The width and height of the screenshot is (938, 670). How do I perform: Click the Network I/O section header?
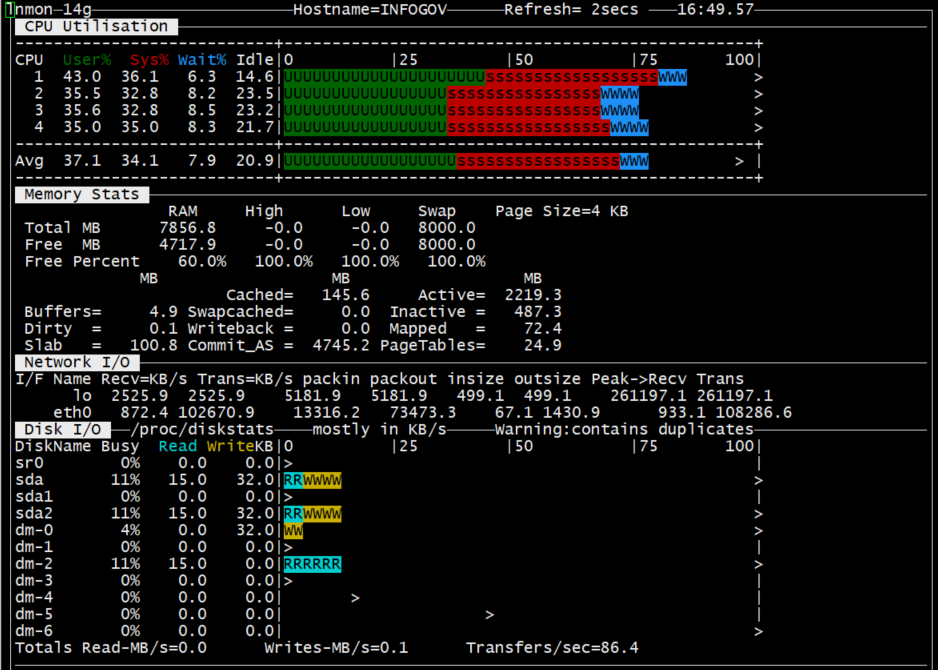(77, 363)
